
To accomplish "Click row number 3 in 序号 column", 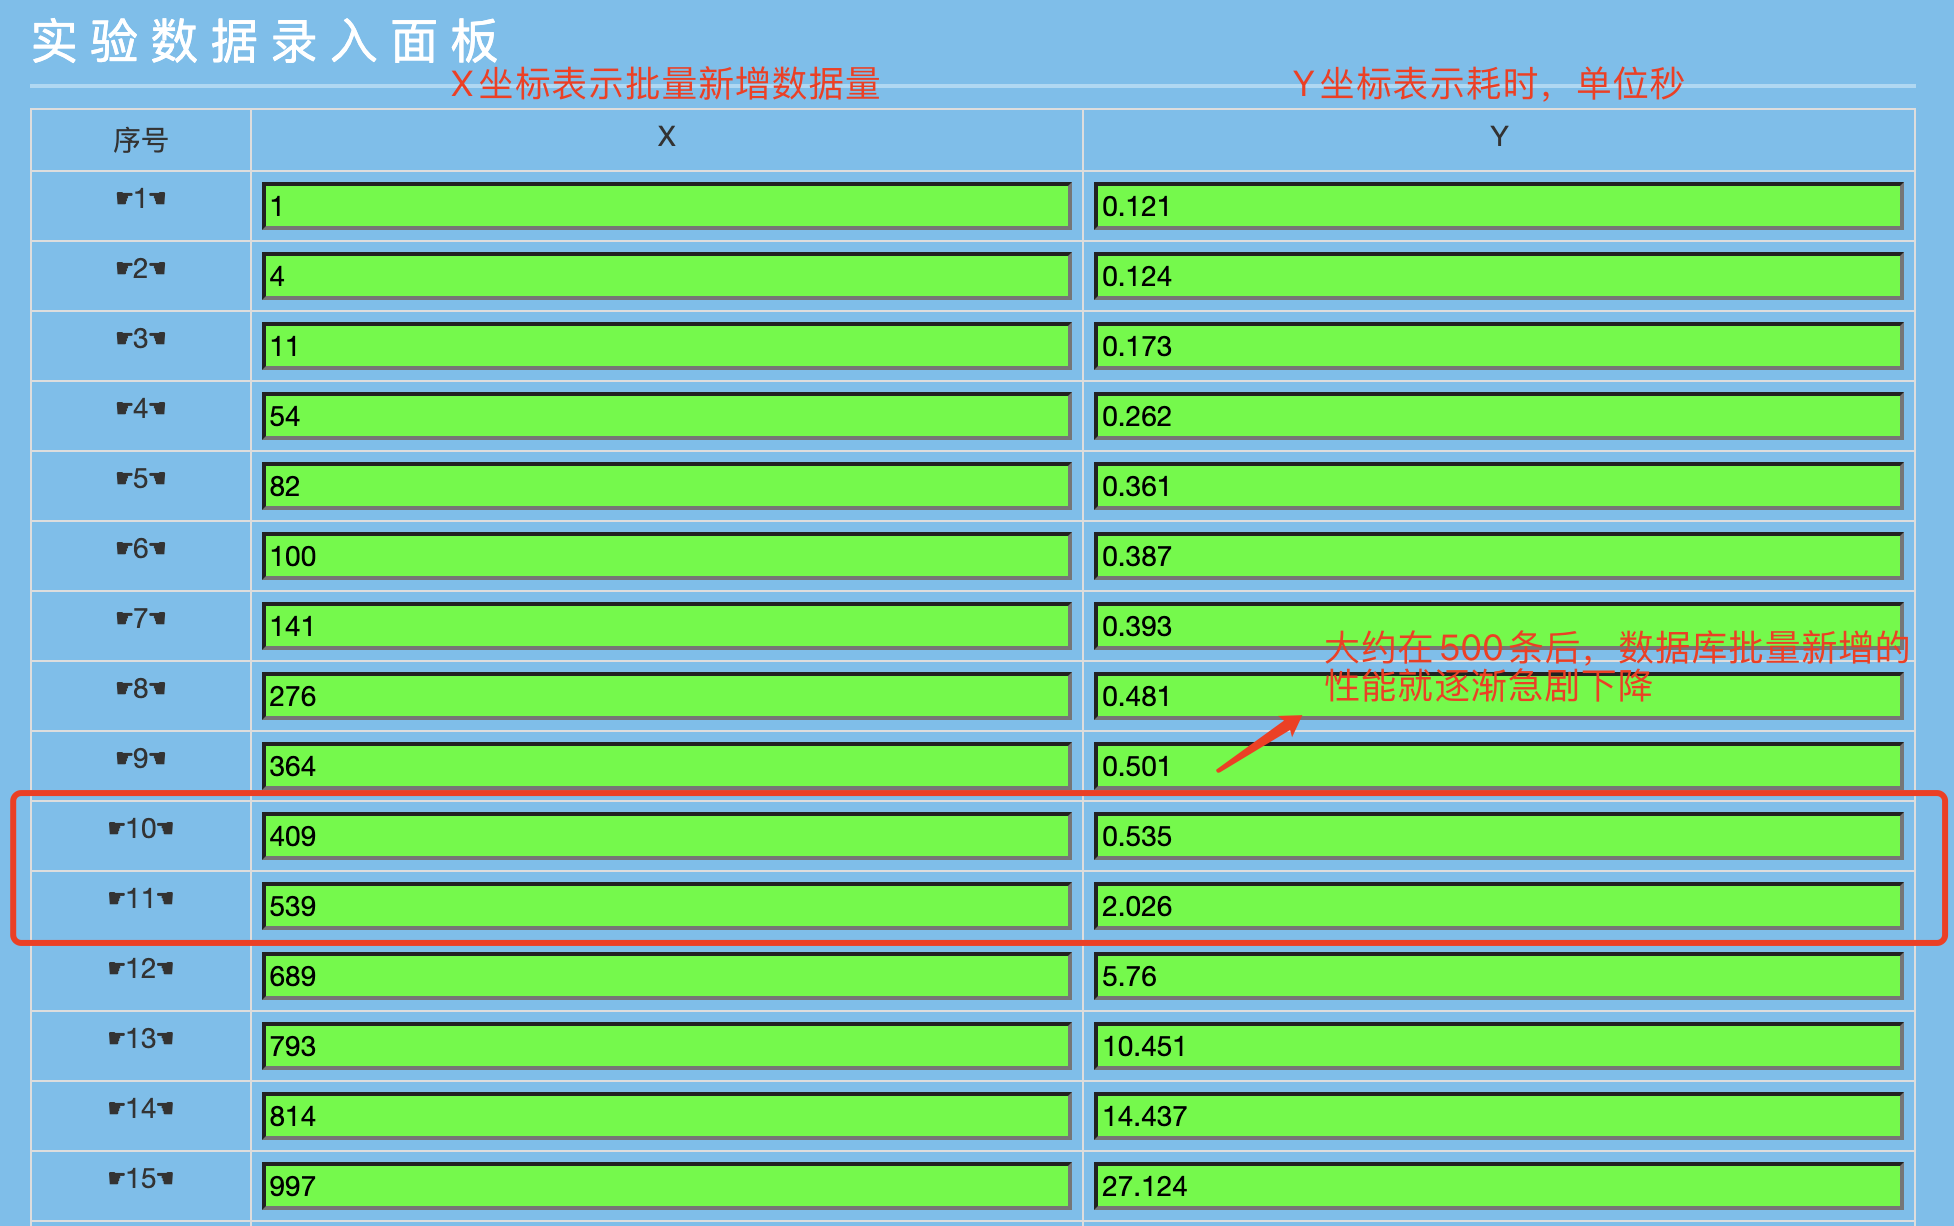I will point(140,338).
